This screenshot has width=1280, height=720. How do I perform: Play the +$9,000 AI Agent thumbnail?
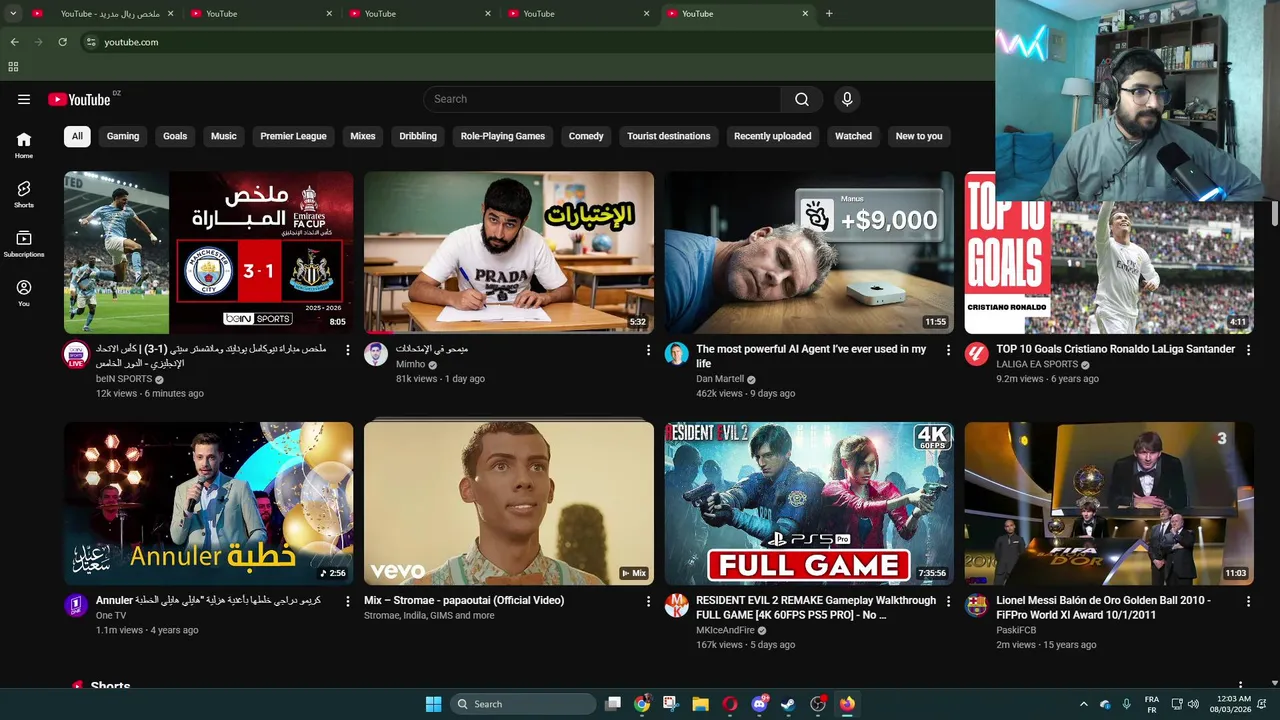(x=809, y=252)
